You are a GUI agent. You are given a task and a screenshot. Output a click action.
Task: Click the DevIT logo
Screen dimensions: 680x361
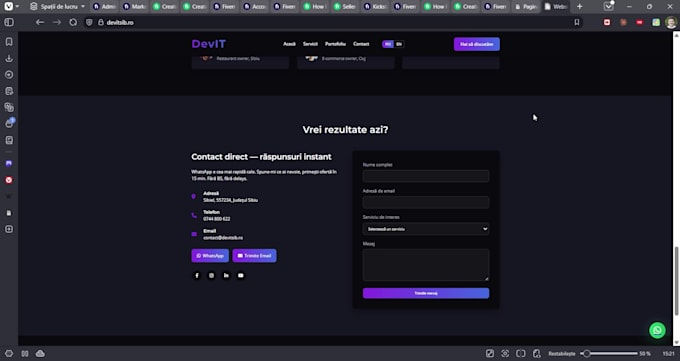point(209,44)
